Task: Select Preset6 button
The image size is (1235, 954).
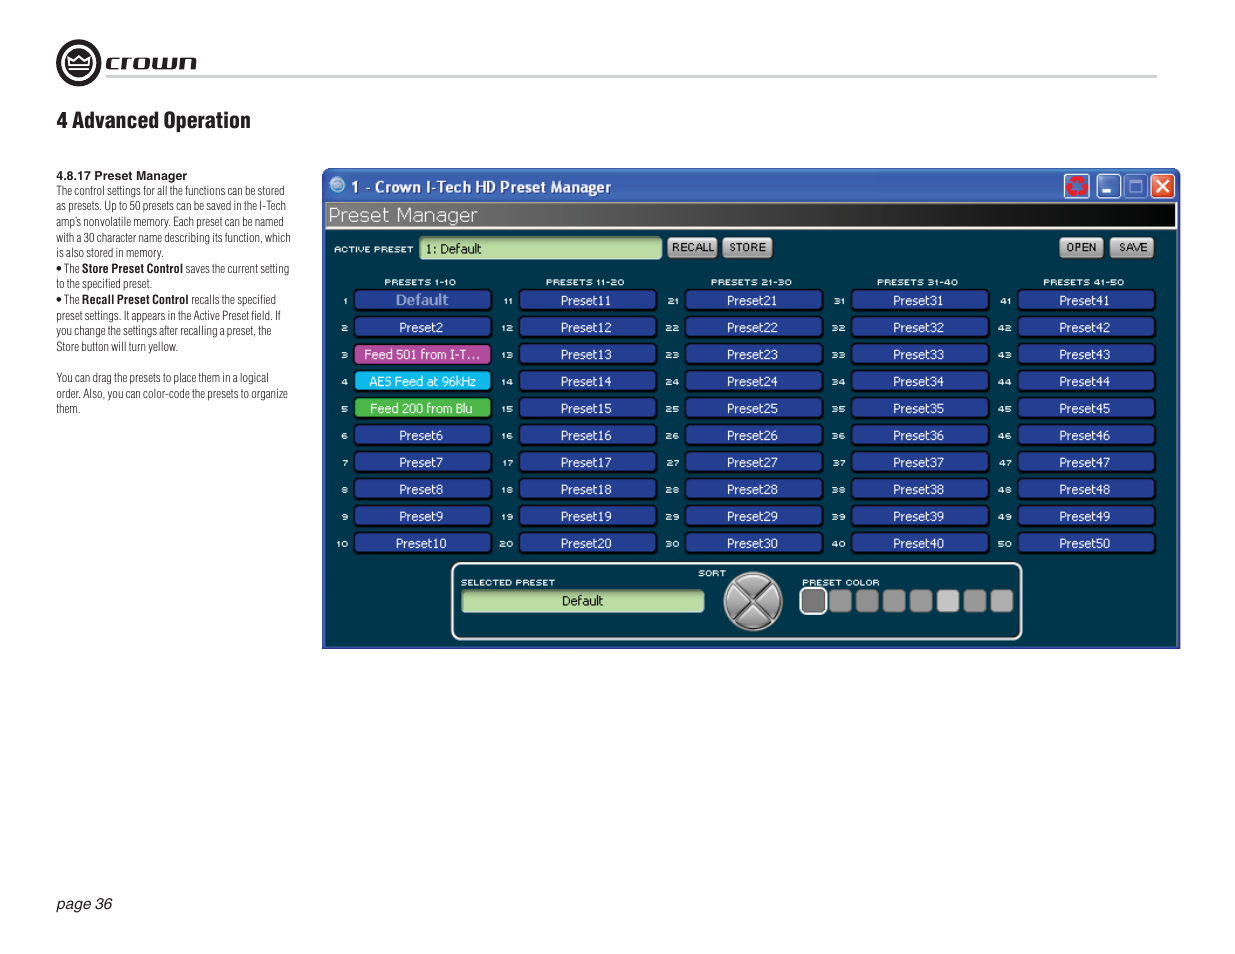Action: click(x=422, y=435)
